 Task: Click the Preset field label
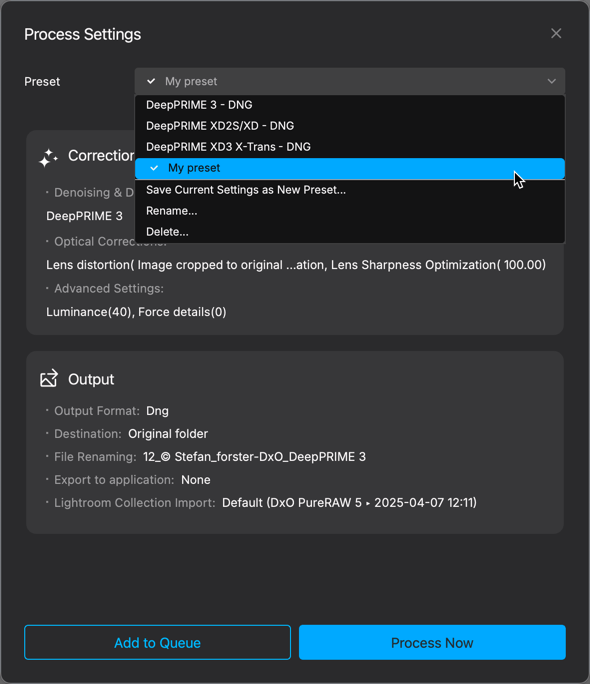click(x=42, y=82)
